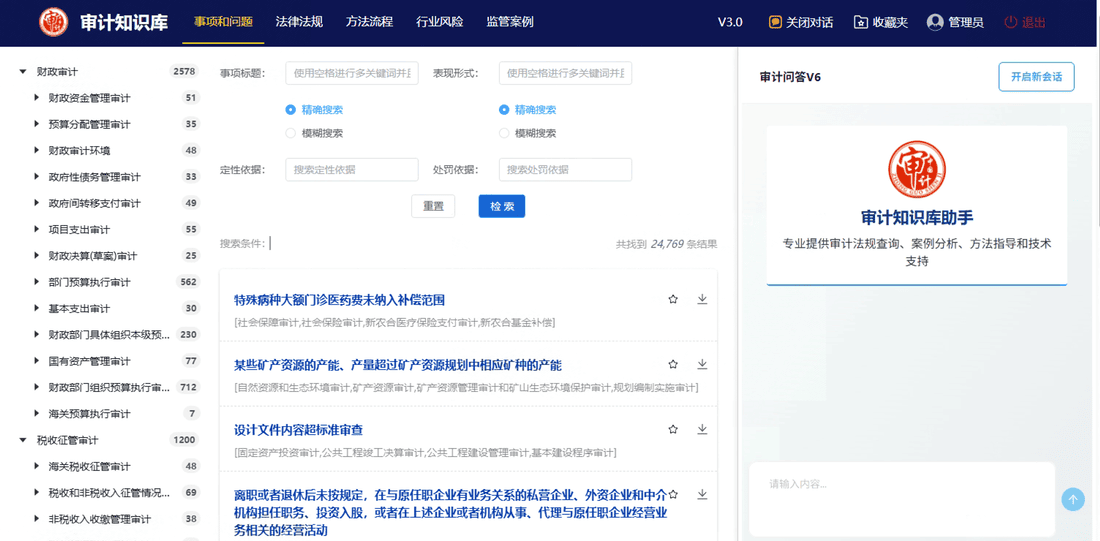Click the 退出 logout power icon
1100x541 pixels.
[x=1011, y=22]
